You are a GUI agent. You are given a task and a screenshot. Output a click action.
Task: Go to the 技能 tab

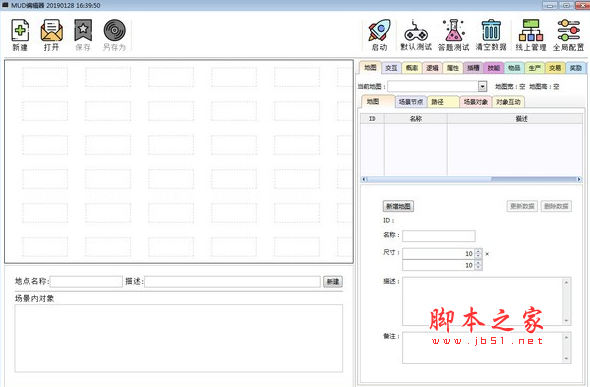pos(494,68)
